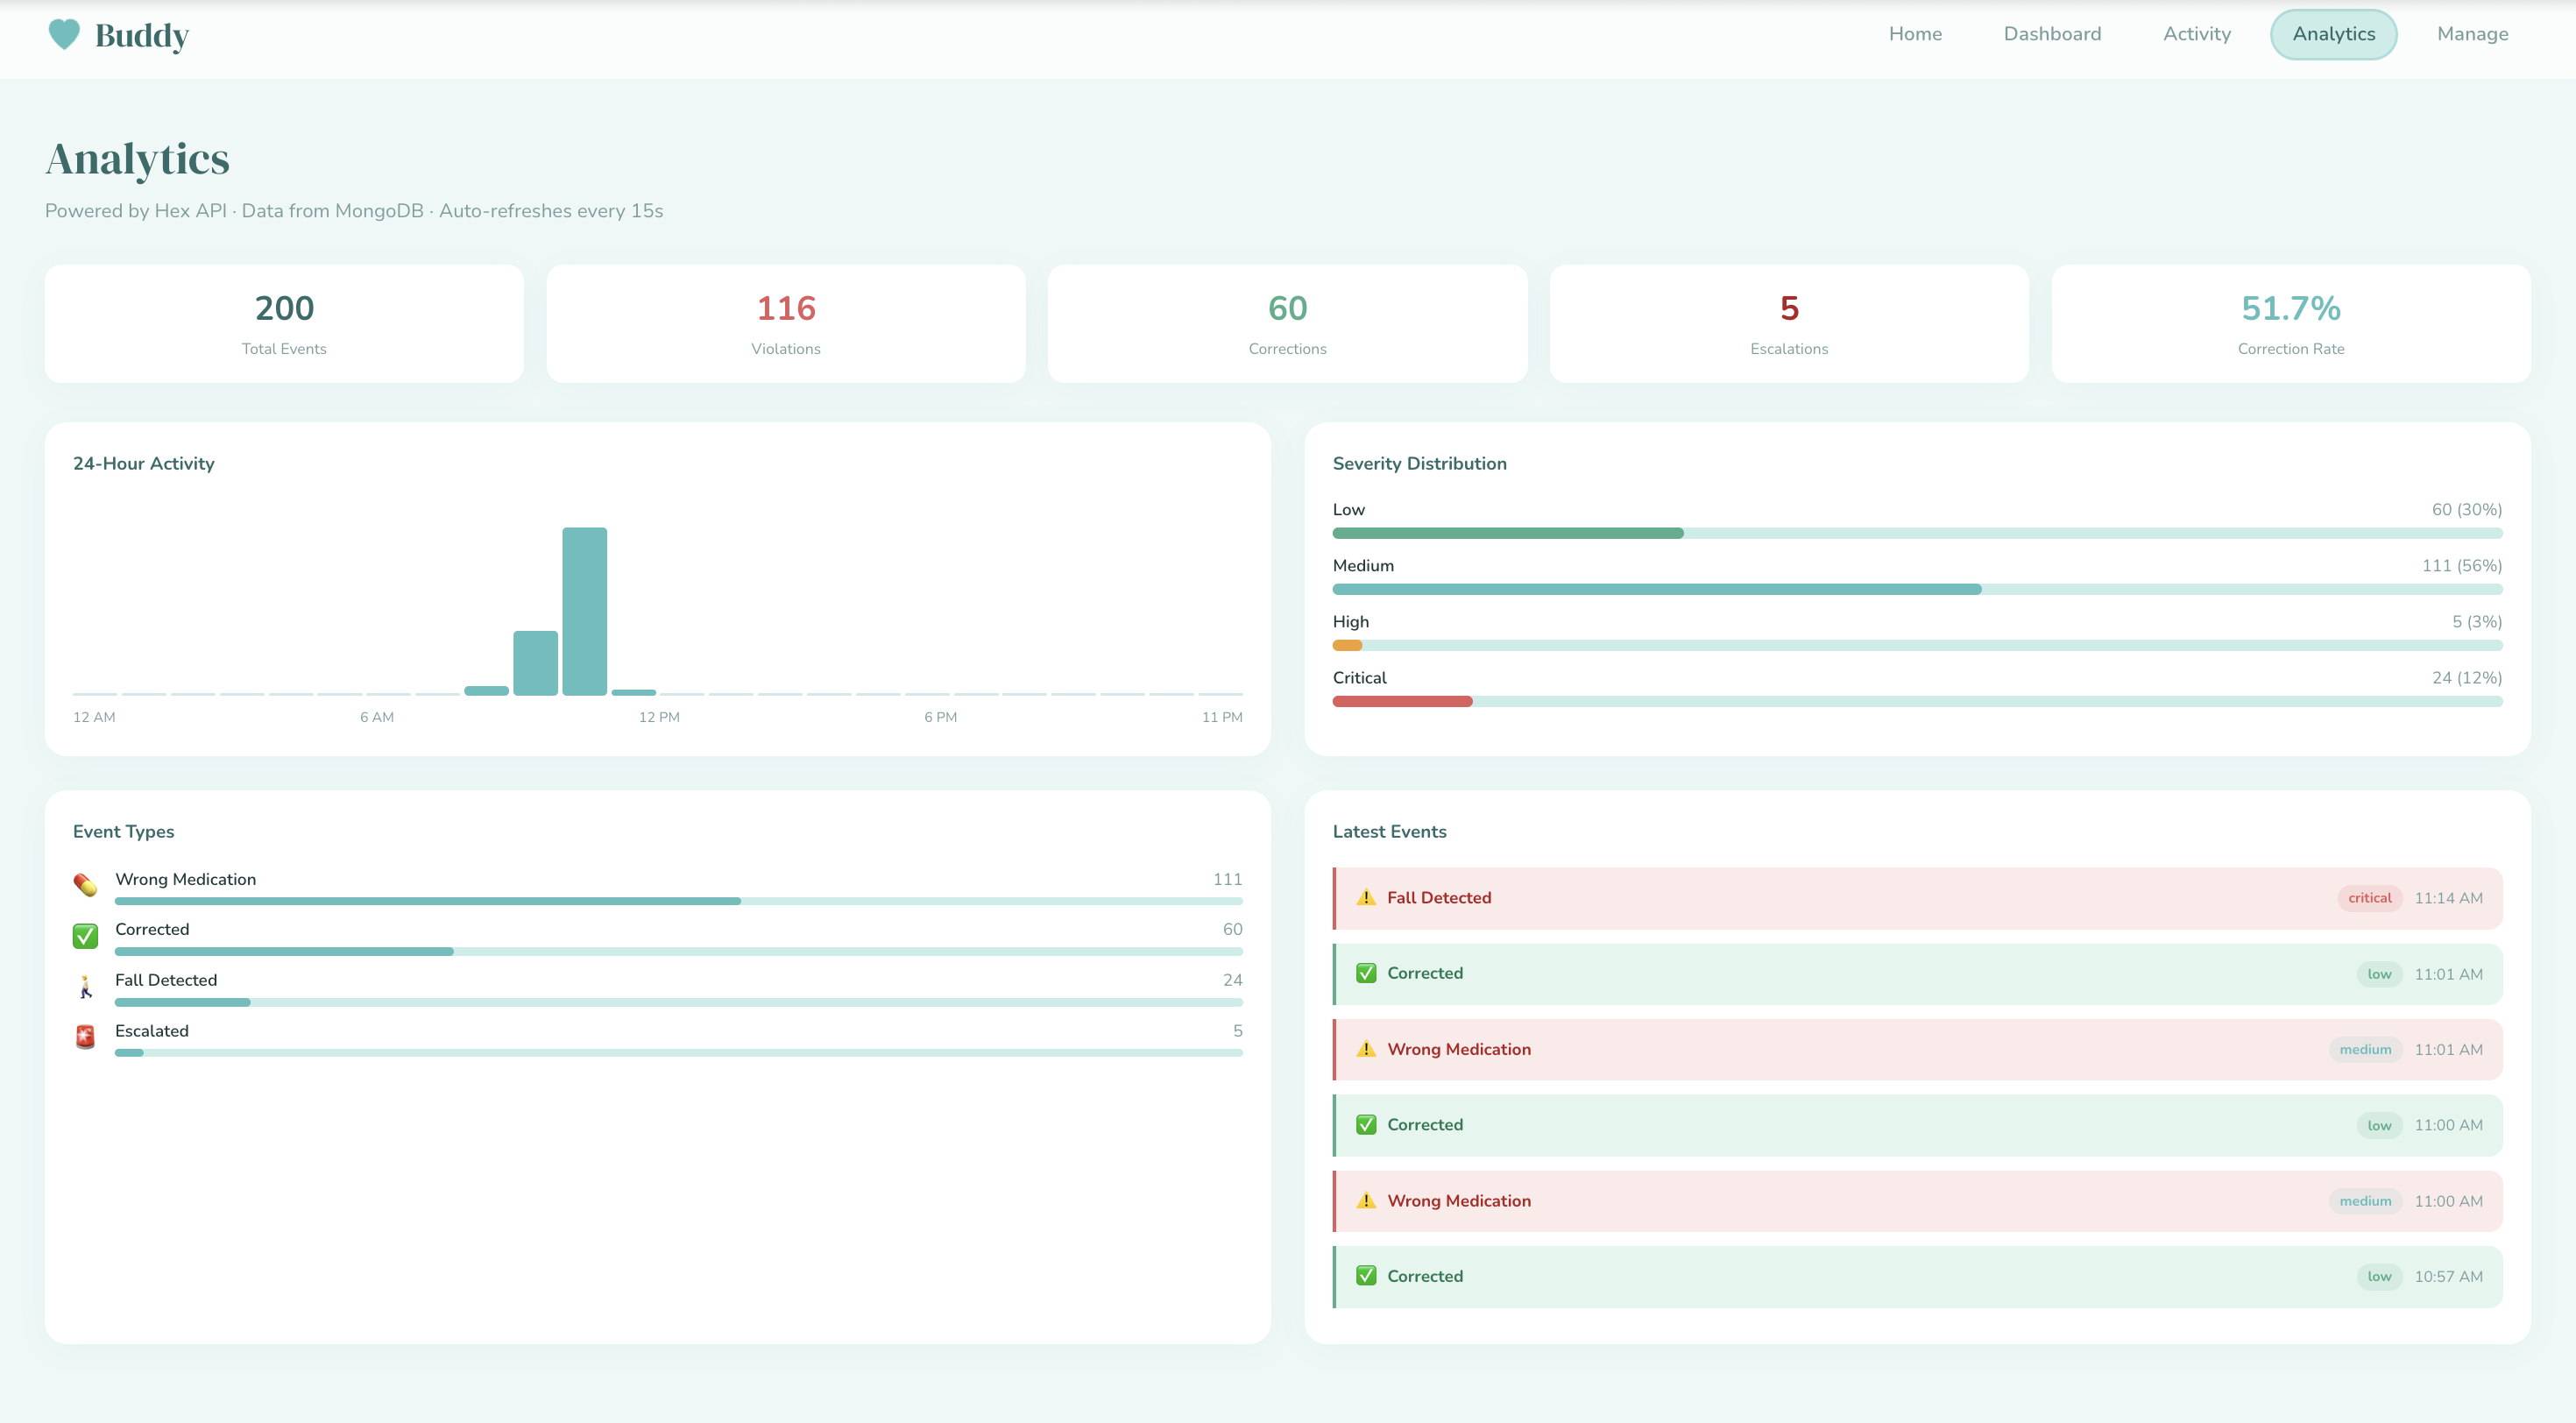Click the critical badge on the Fall Detected event
Screen dimensions: 2576x1423
(2369, 898)
